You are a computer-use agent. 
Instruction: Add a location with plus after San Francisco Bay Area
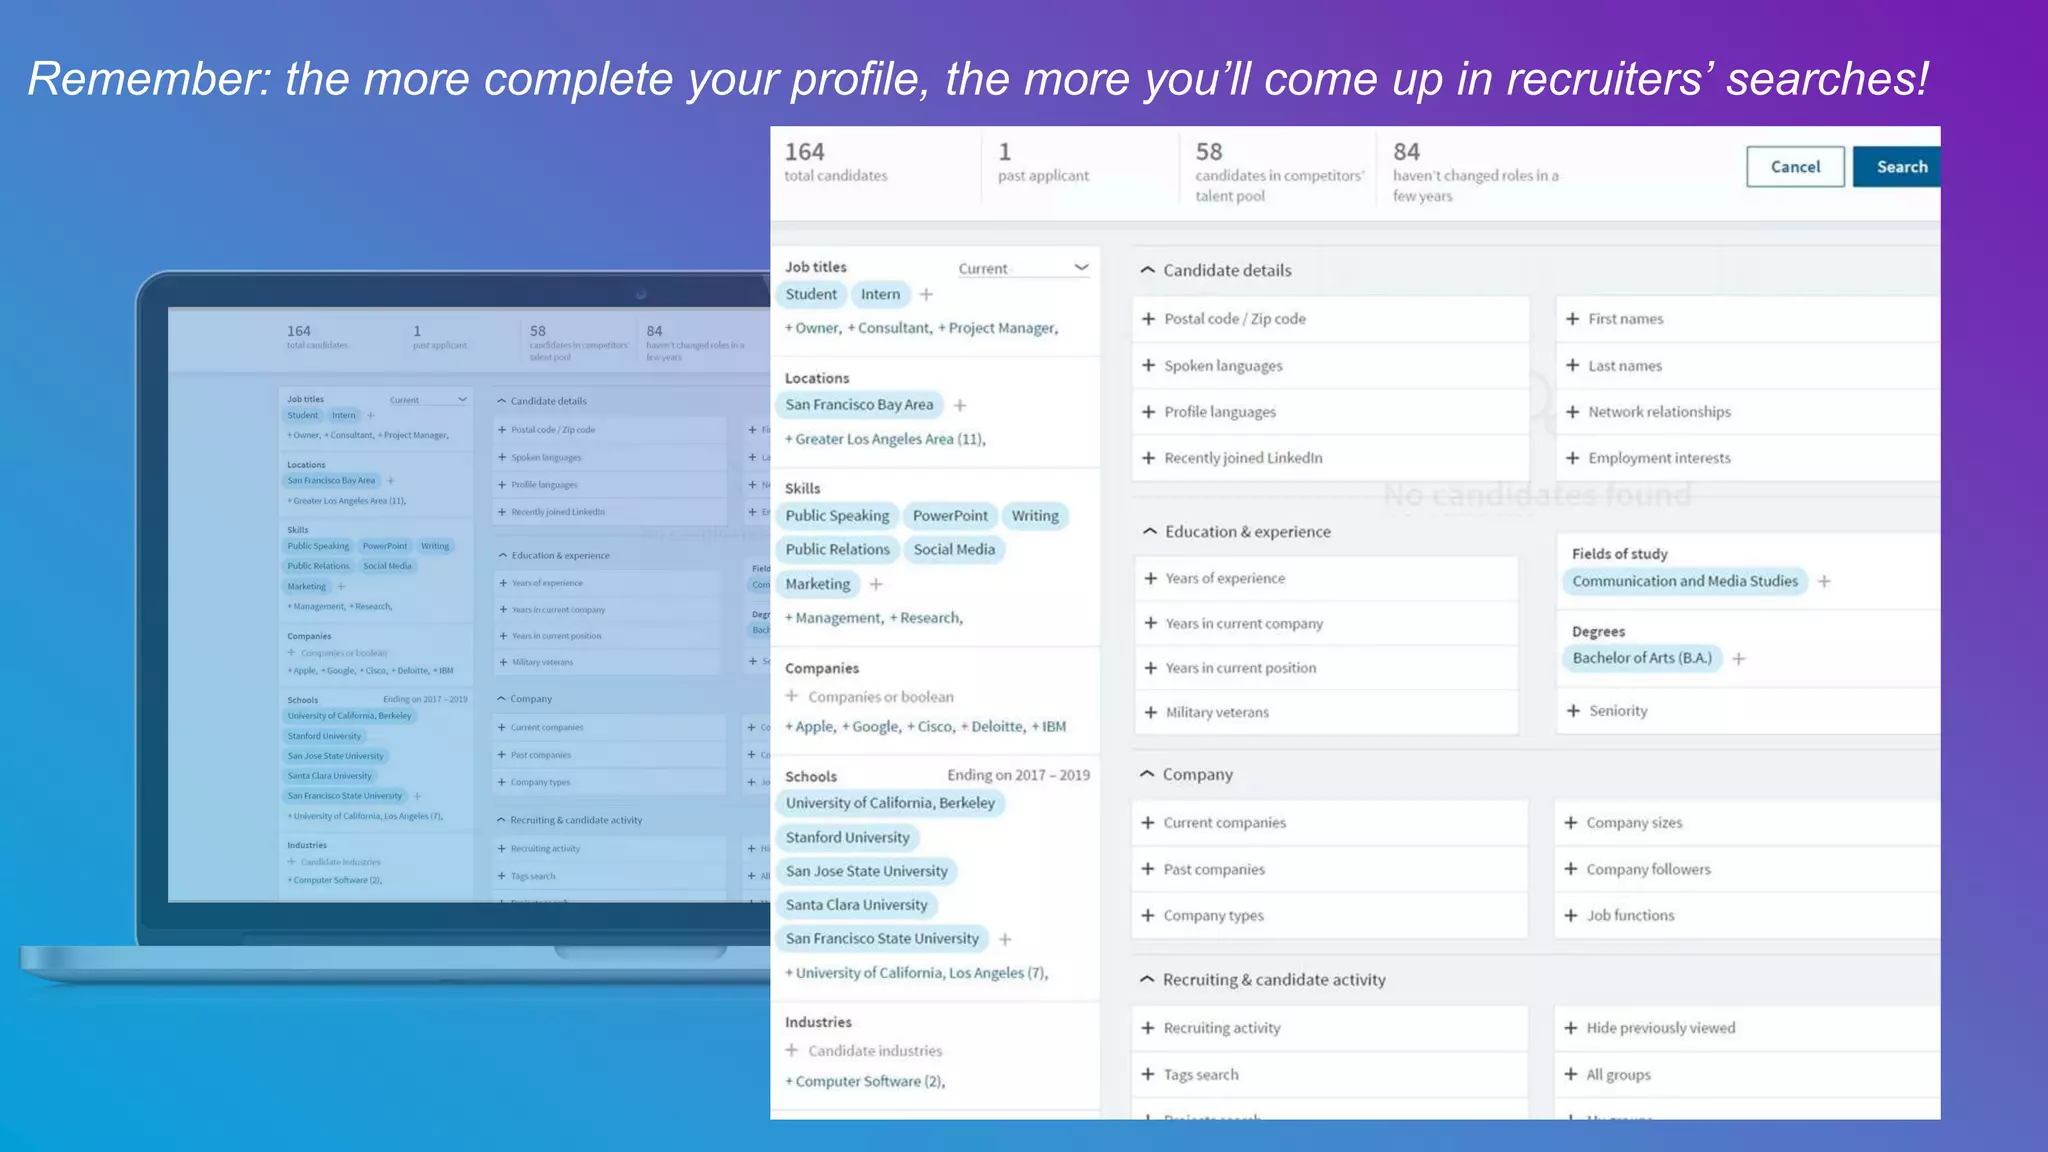point(960,405)
